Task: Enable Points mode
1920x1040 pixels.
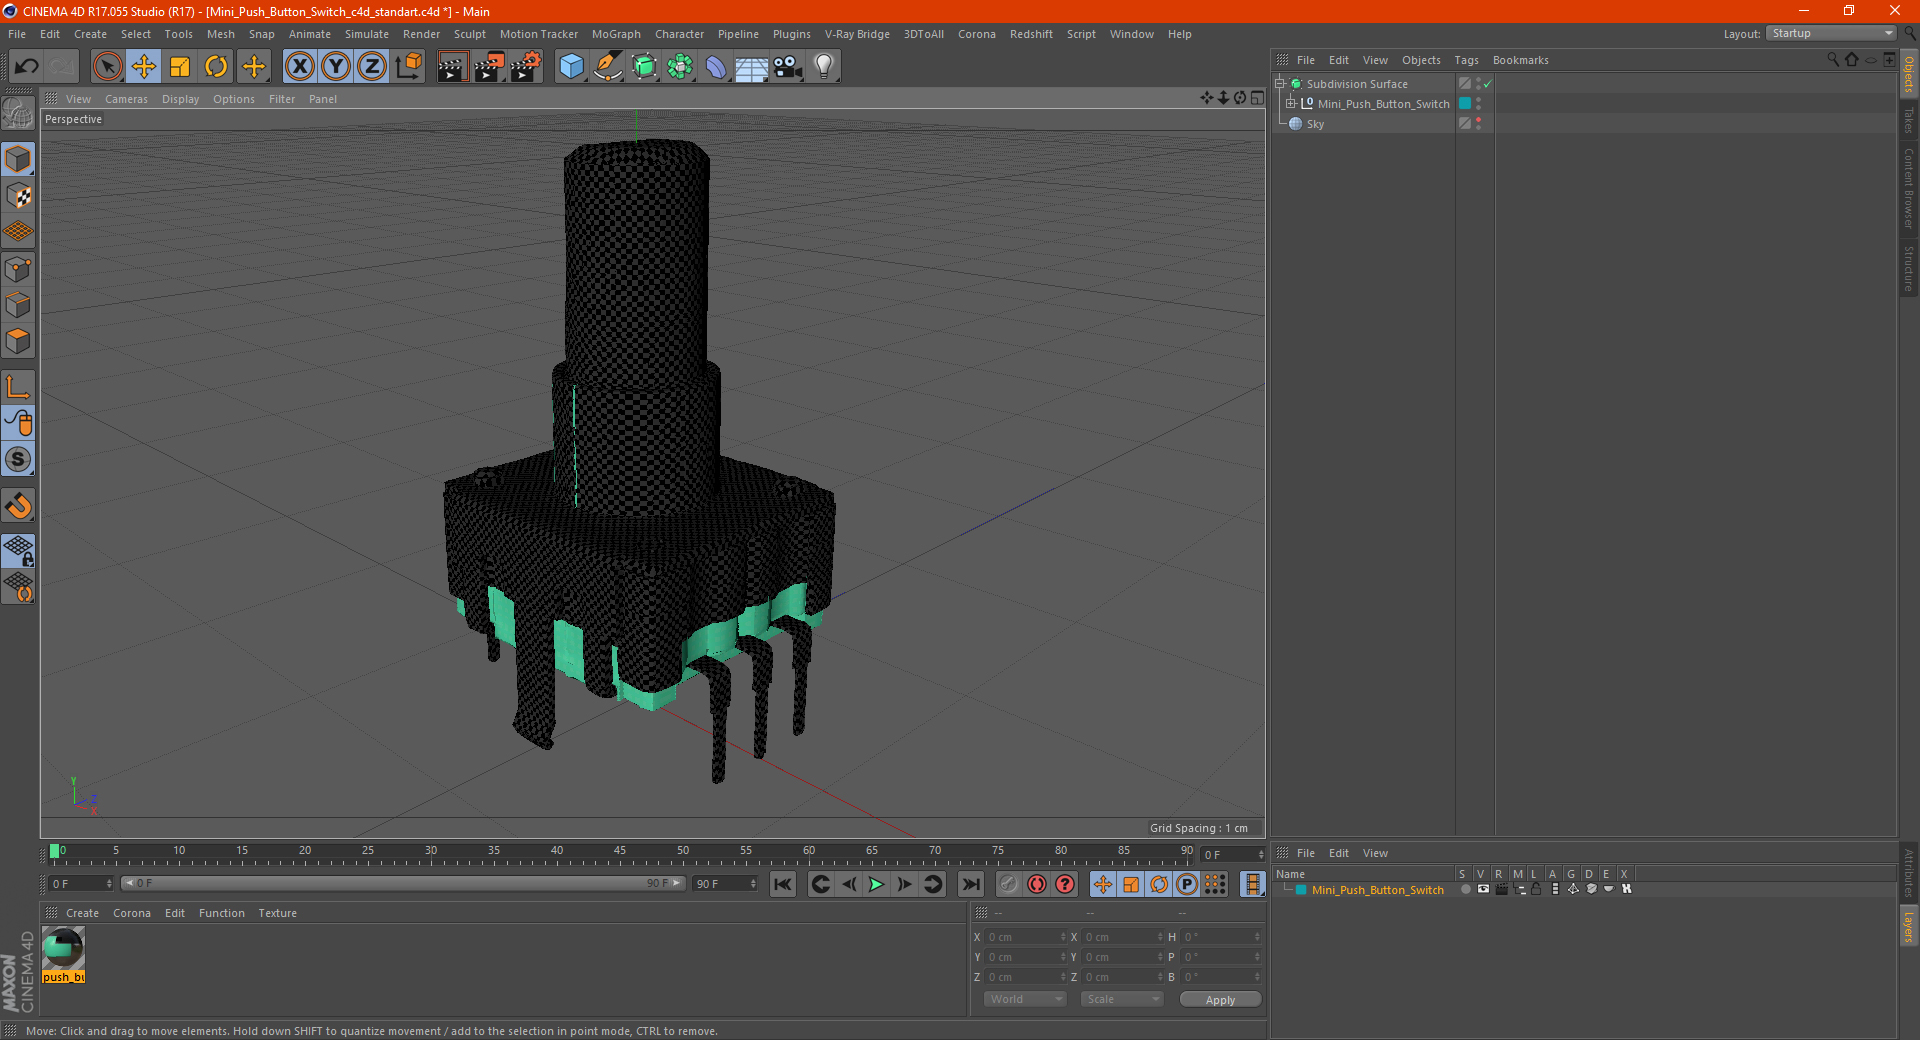Action: (x=18, y=268)
